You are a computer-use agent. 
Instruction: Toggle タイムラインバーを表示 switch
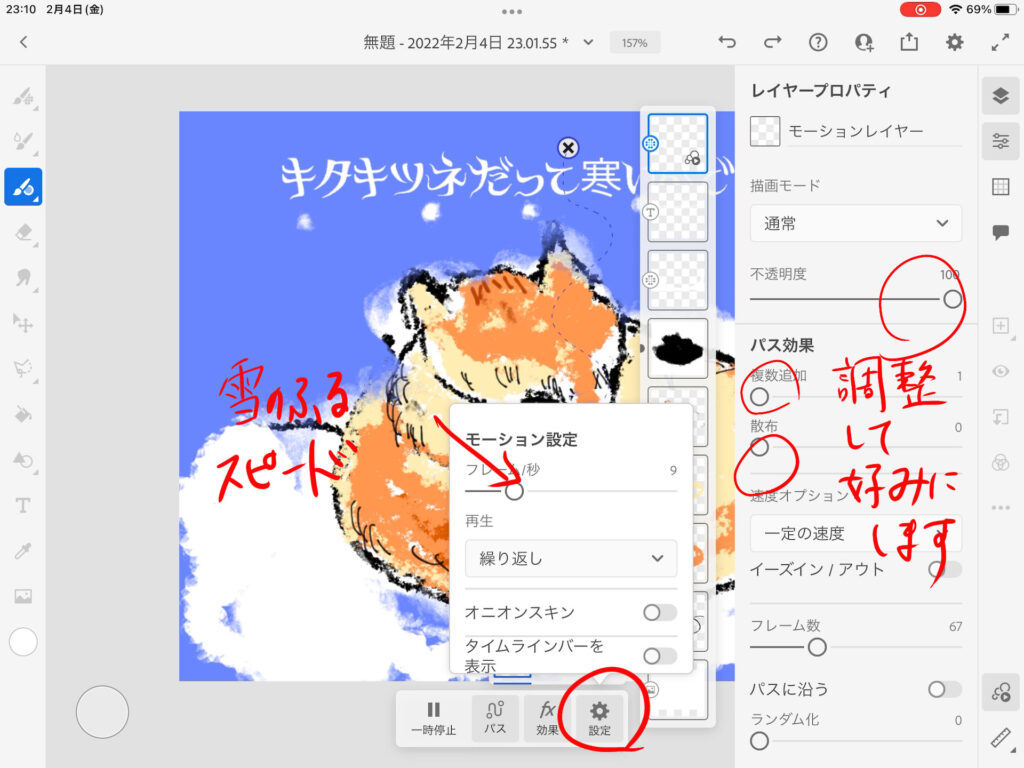click(x=659, y=656)
